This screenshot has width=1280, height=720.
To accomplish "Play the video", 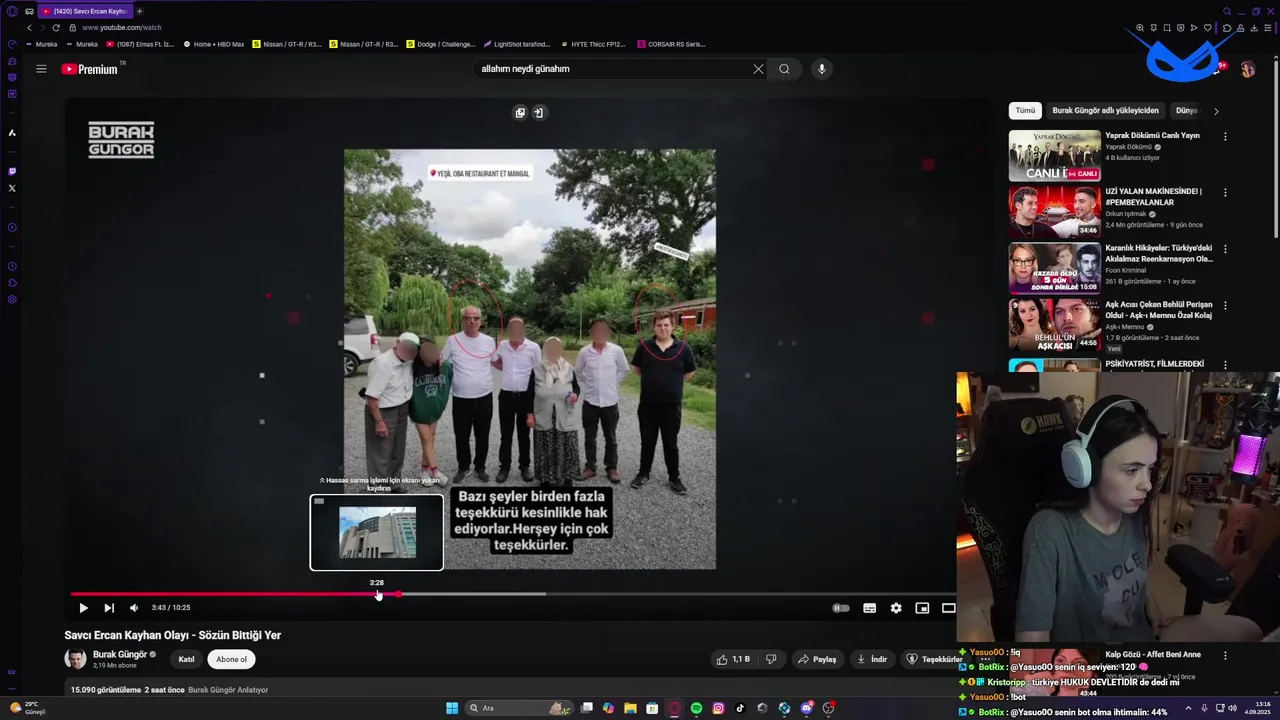I will pyautogui.click(x=83, y=608).
